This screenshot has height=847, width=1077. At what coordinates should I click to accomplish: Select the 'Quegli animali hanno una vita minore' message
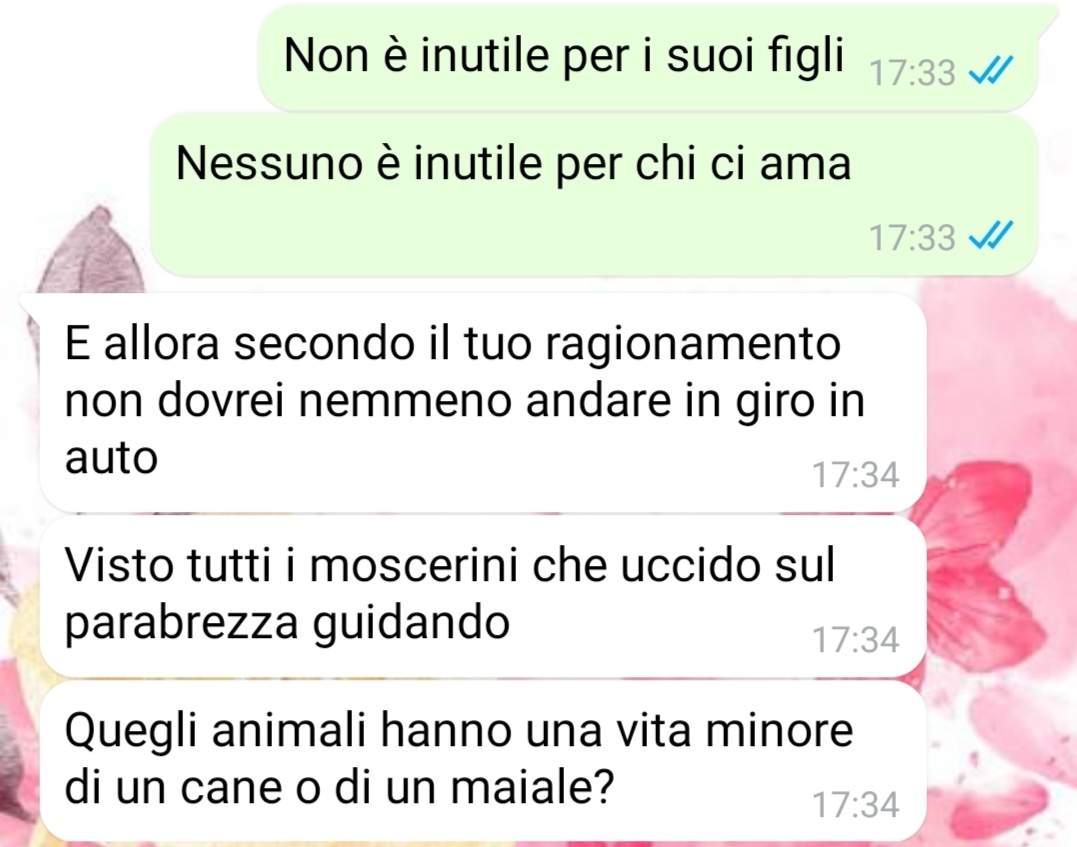click(x=483, y=760)
